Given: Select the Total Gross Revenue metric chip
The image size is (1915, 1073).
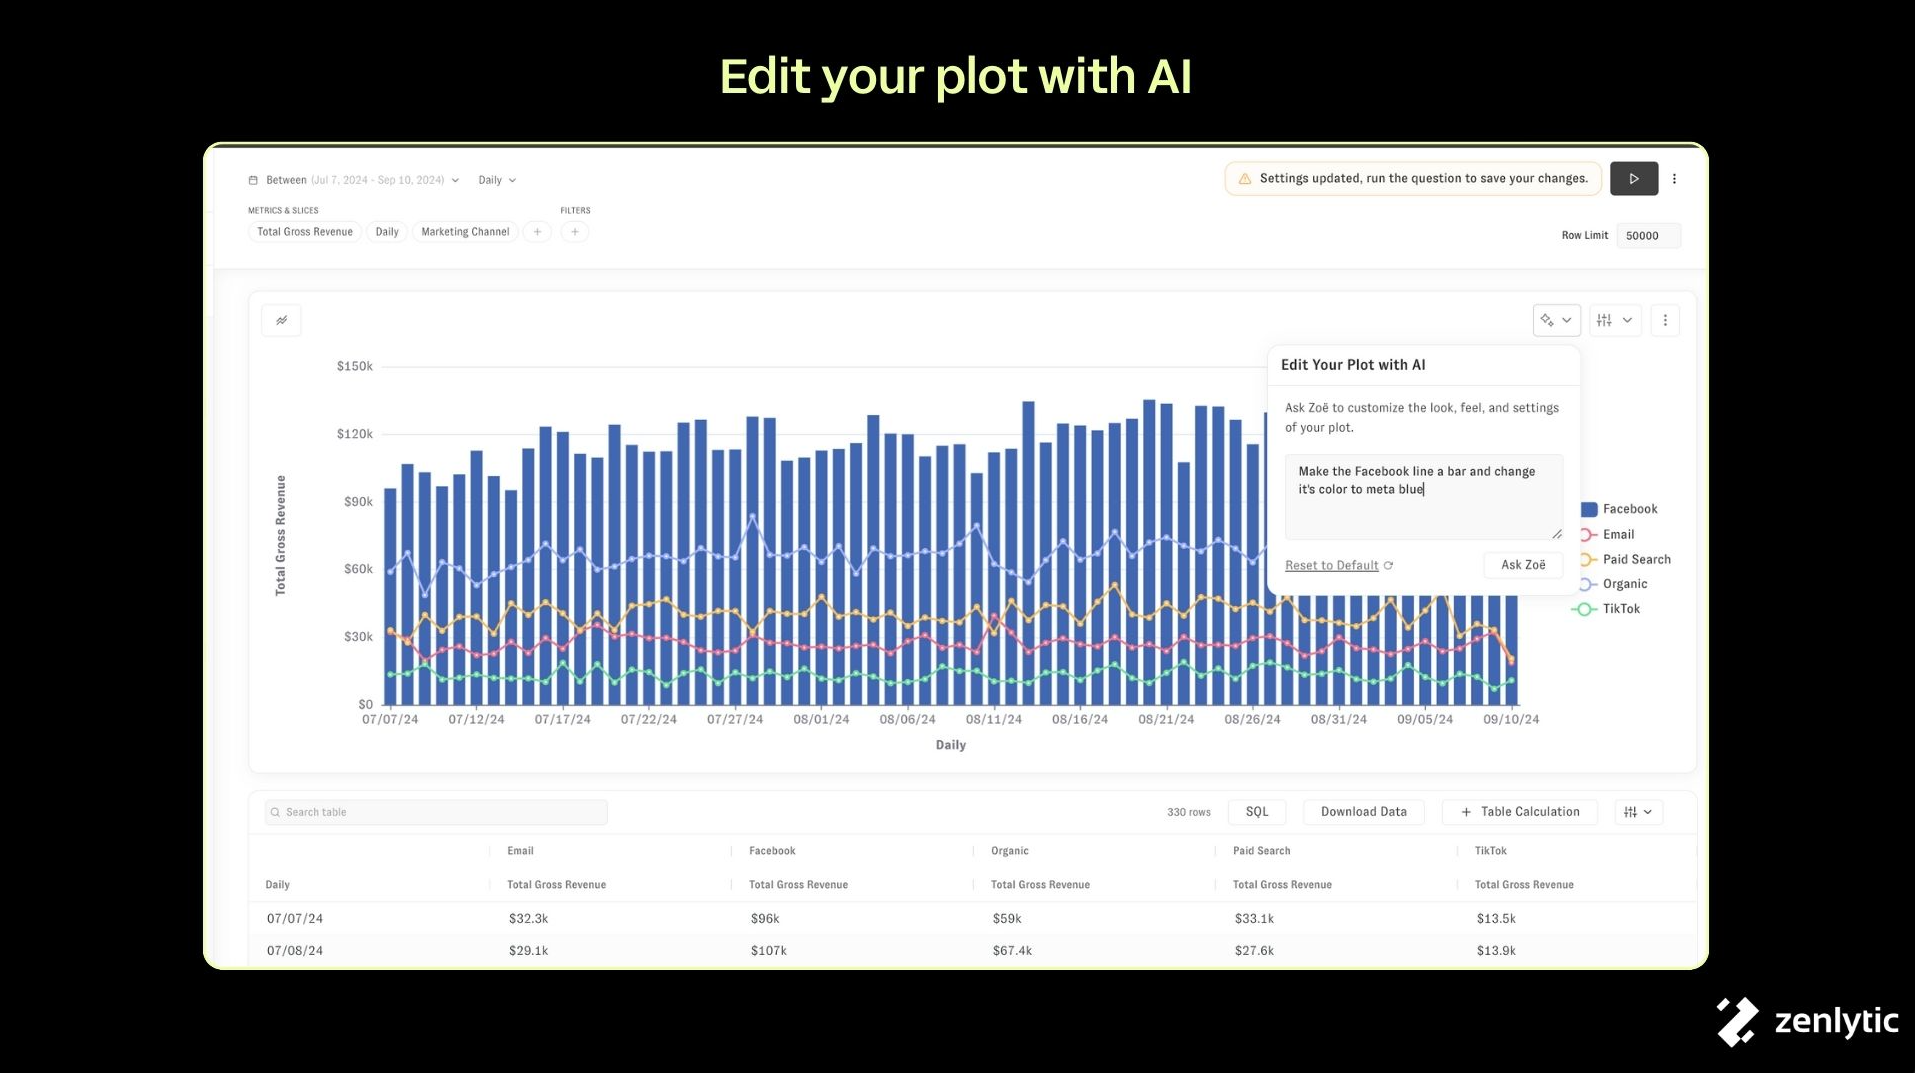Looking at the screenshot, I should click(305, 232).
